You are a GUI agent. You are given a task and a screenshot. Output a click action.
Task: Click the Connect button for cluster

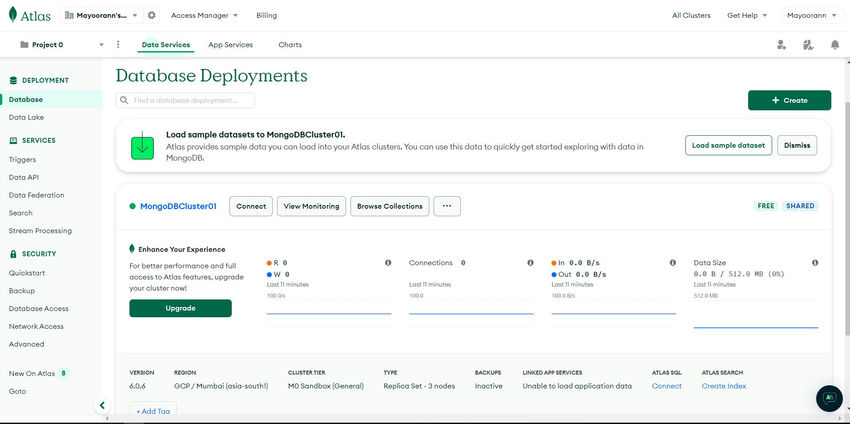pos(251,206)
